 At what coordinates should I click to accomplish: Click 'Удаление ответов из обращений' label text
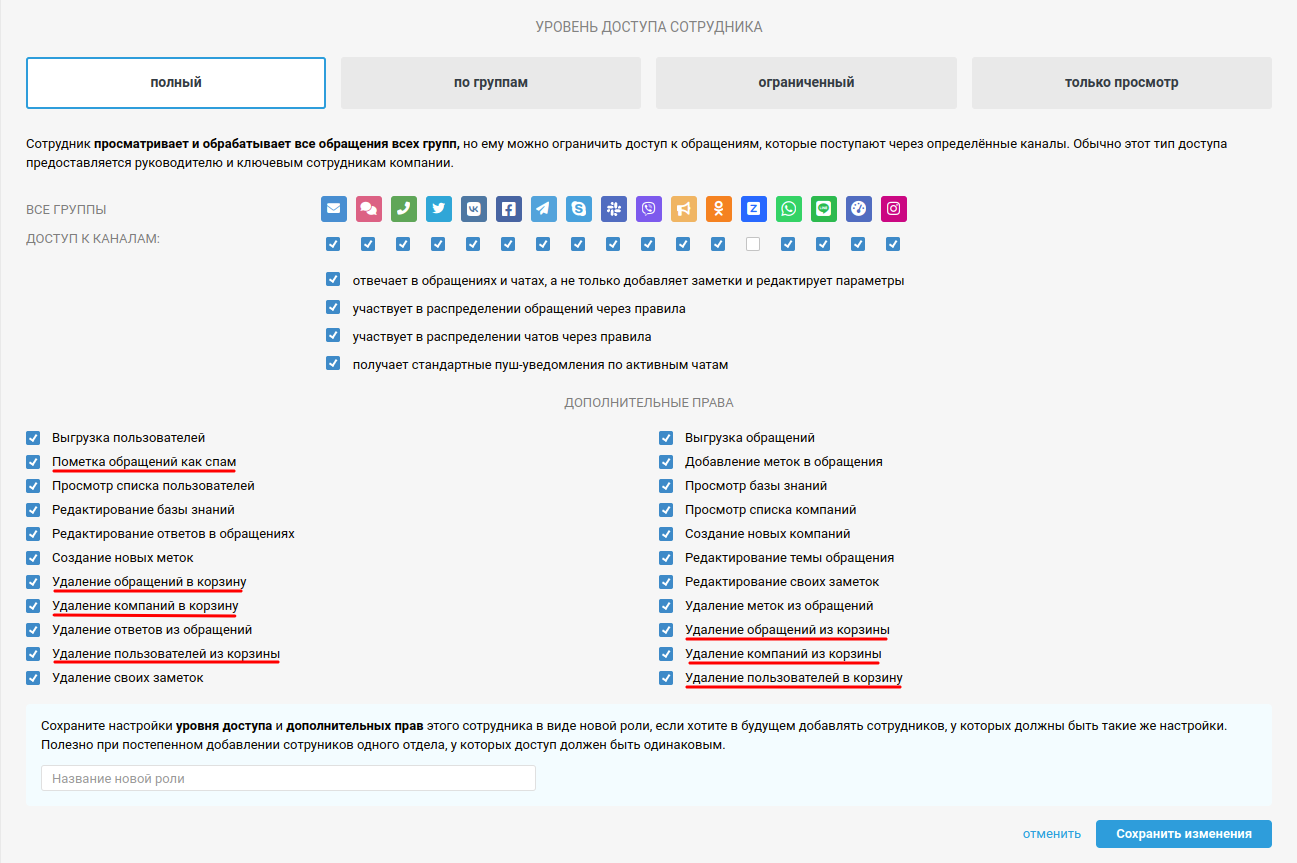[x=152, y=630]
